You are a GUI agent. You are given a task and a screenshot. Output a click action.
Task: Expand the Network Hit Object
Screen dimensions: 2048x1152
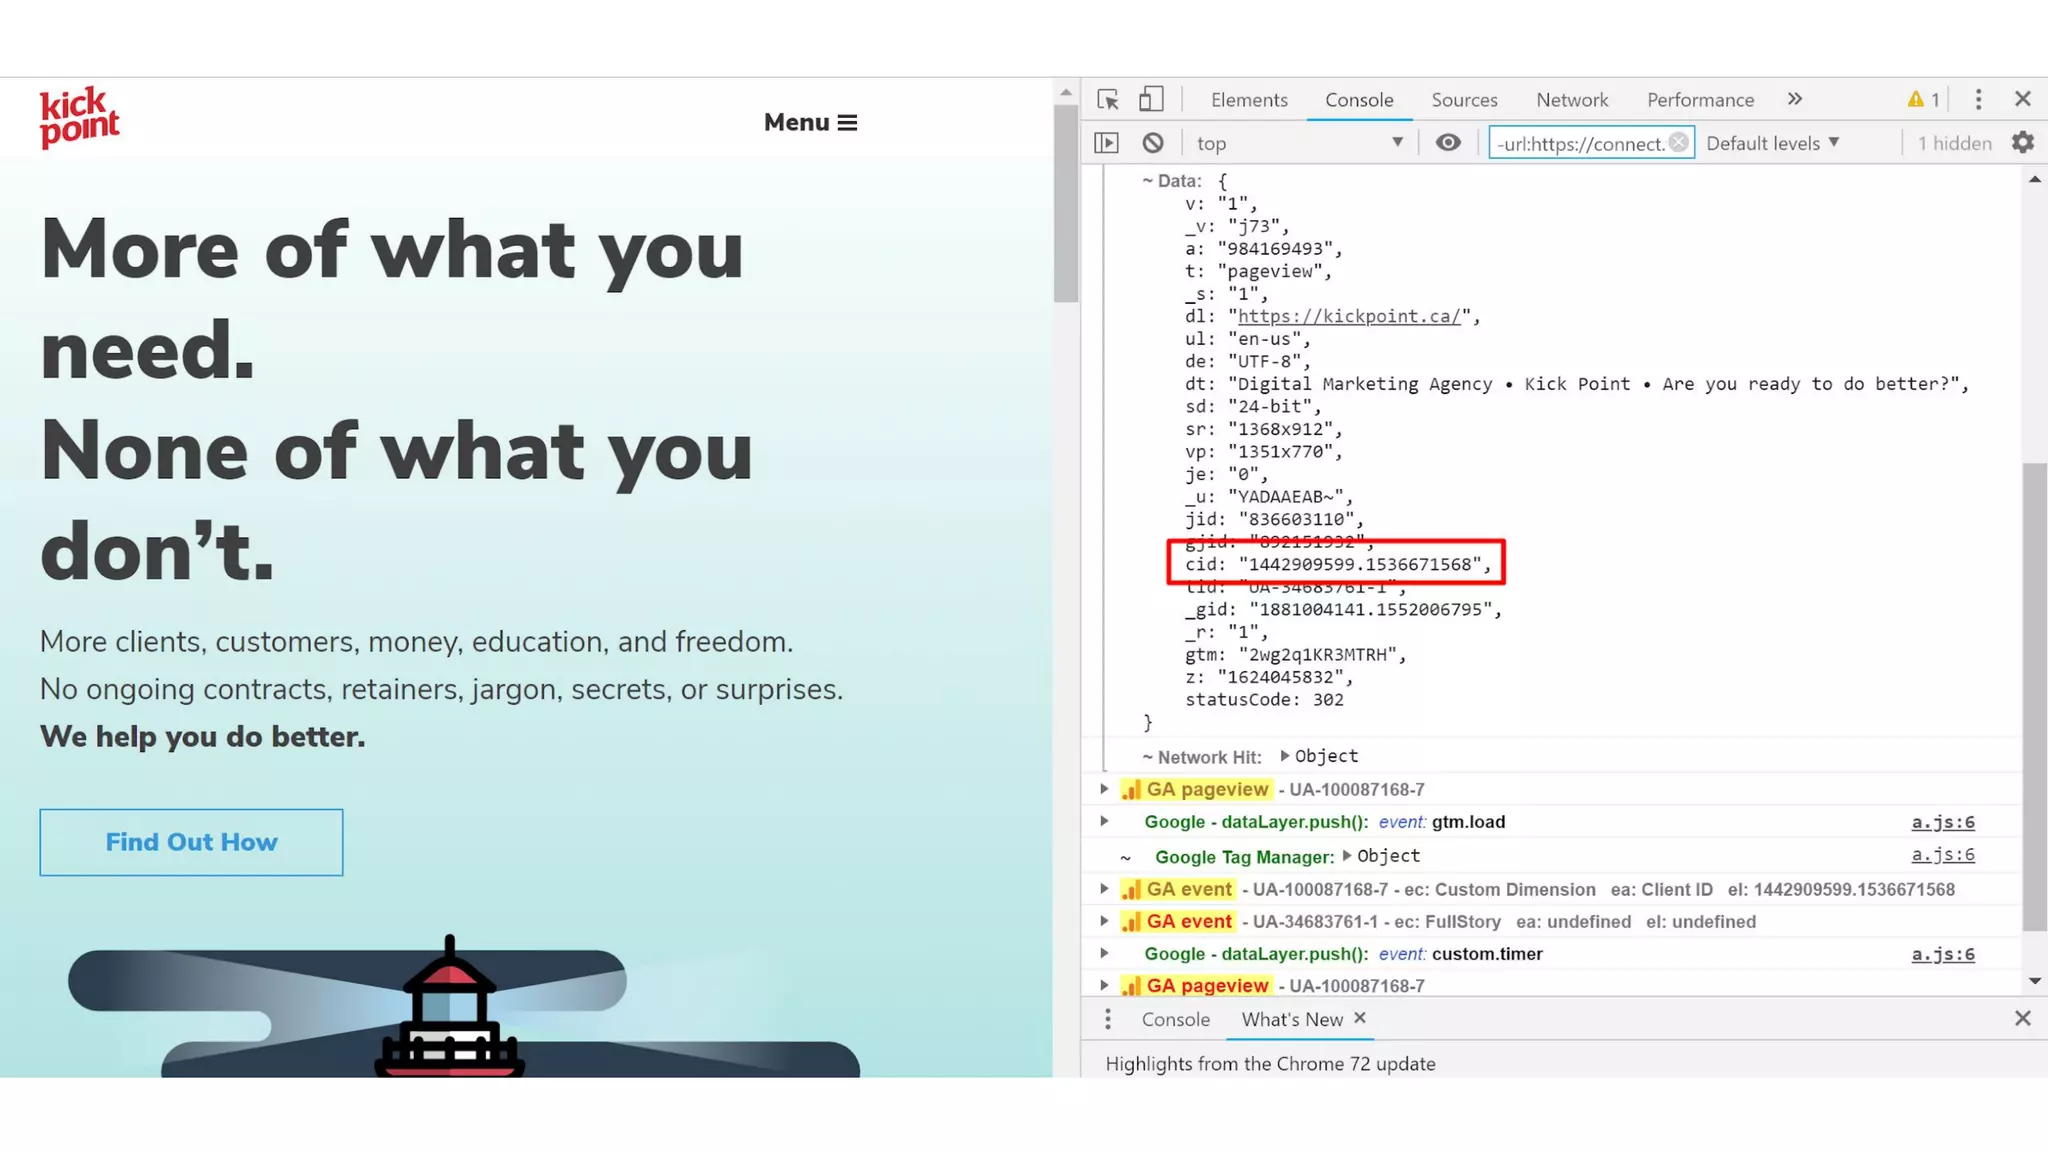(x=1285, y=756)
